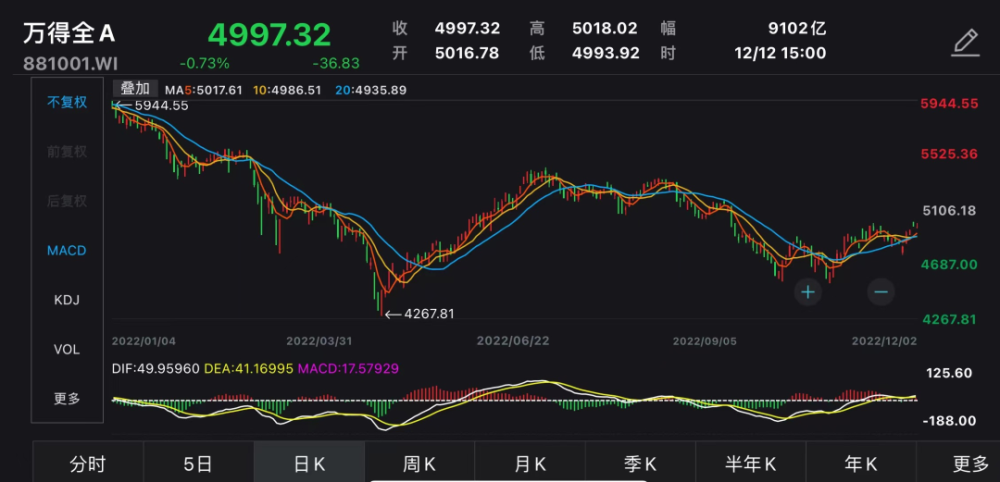Viewport: 1000px width, 482px height.
Task: Click the -188.00 MACD axis label
Action: [x=950, y=421]
